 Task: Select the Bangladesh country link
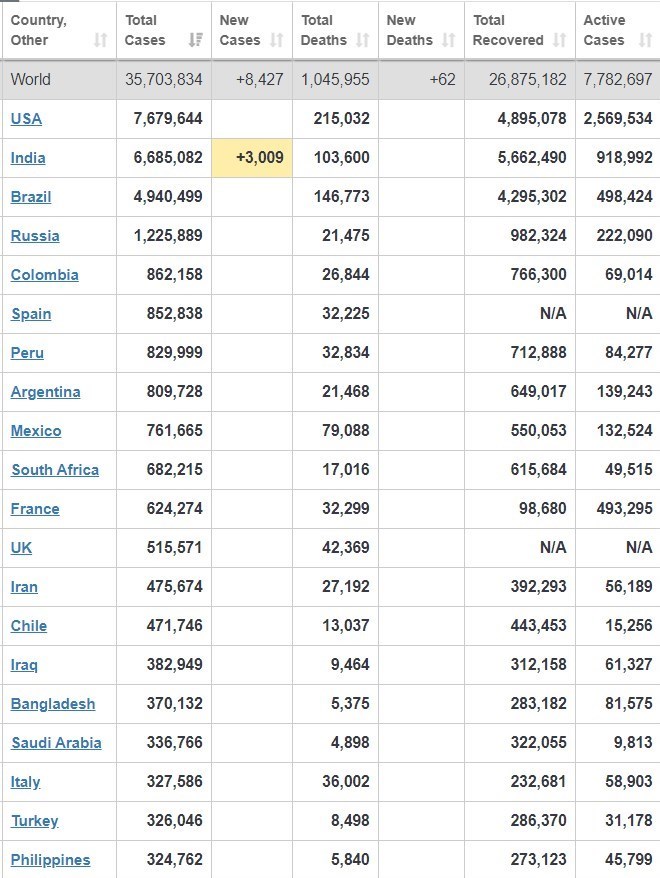[53, 704]
